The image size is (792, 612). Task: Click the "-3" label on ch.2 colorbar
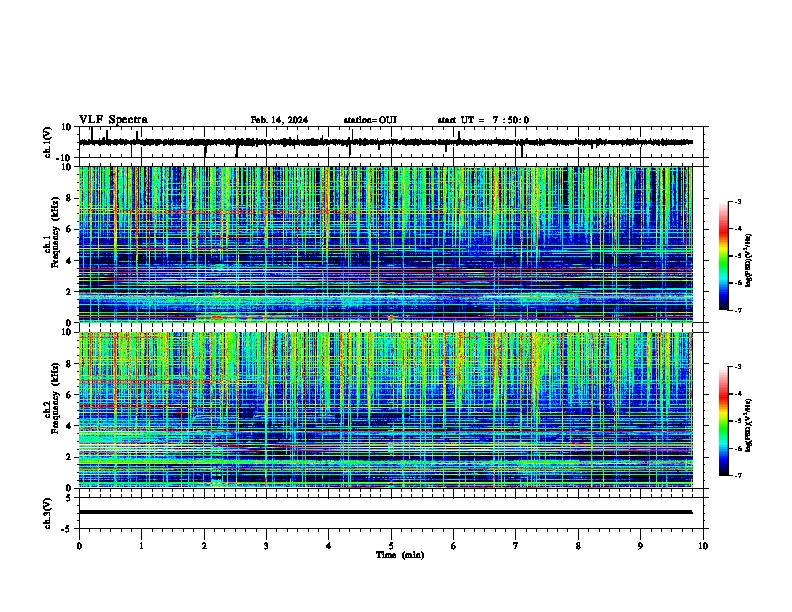(x=738, y=367)
